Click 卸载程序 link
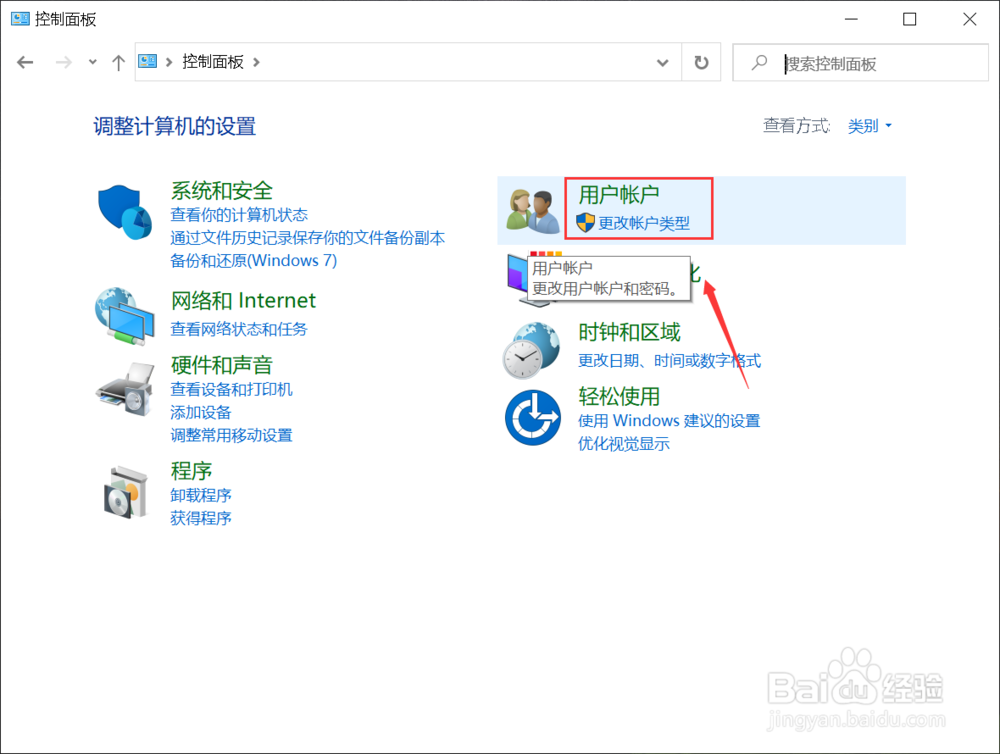Screen dimensions: 1000x754 tap(201, 495)
